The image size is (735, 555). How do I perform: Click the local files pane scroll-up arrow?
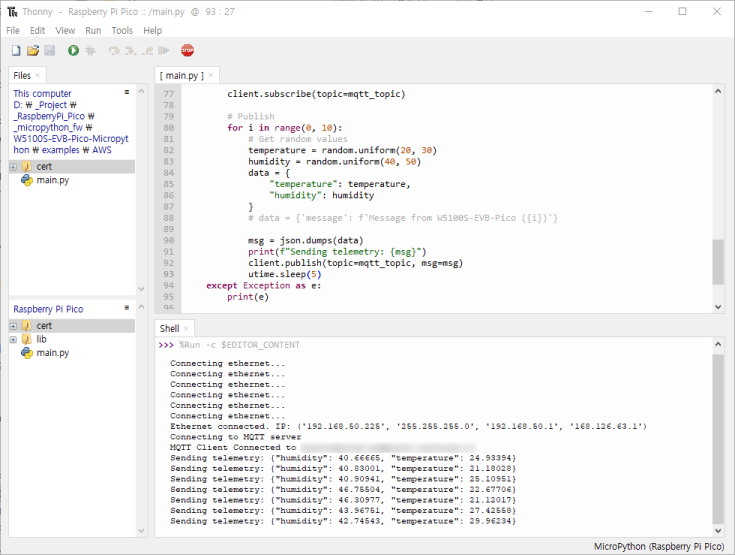tap(141, 91)
